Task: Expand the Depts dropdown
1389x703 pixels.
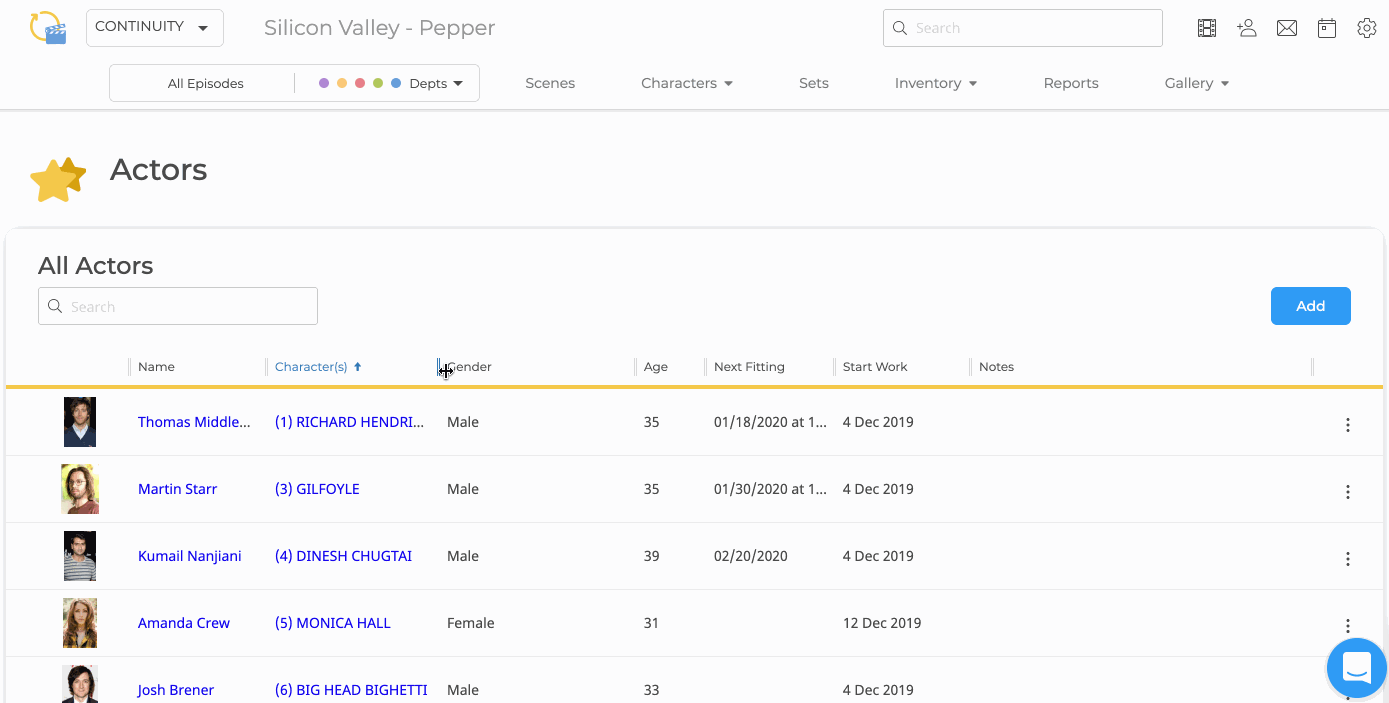Action: tap(436, 83)
